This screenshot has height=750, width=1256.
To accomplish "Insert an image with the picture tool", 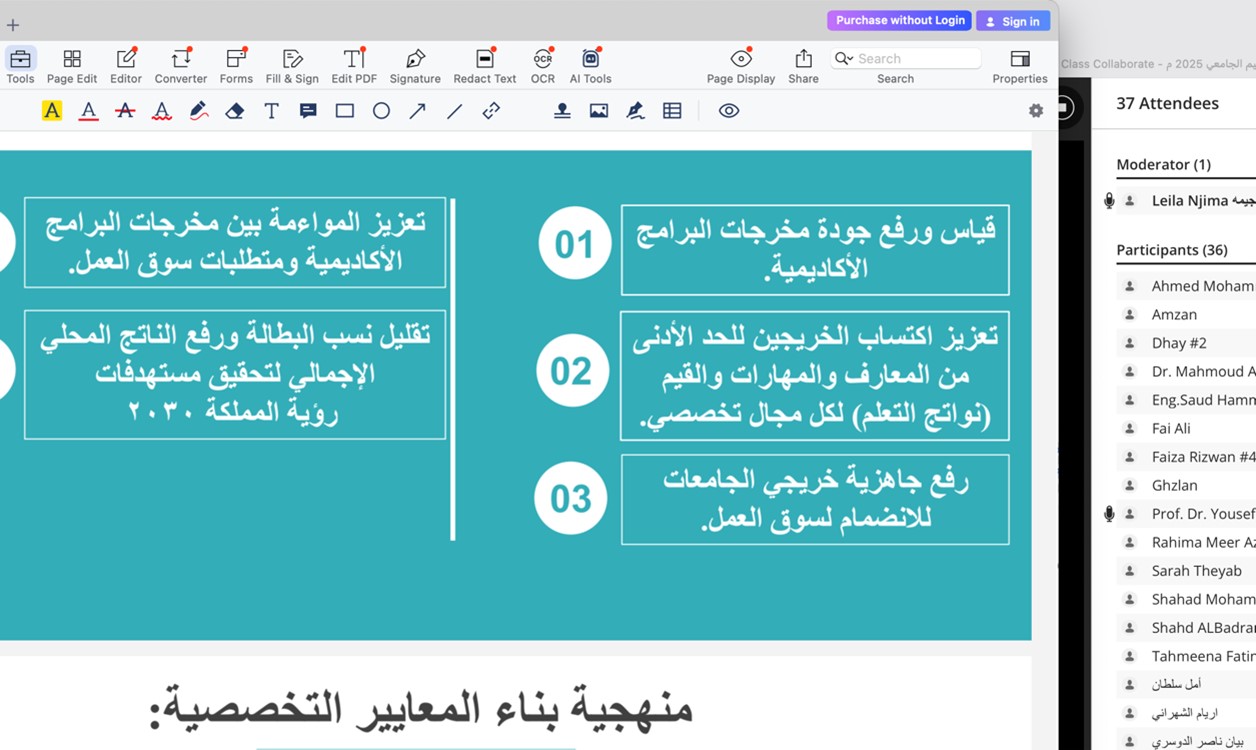I will (599, 111).
